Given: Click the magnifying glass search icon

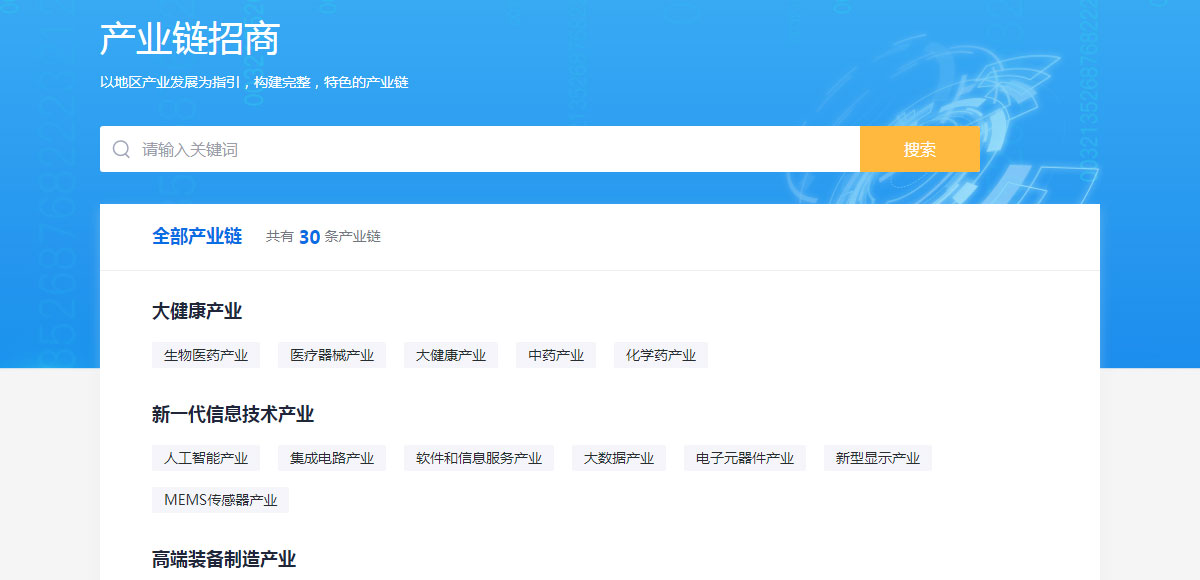Looking at the screenshot, I should 121,147.
